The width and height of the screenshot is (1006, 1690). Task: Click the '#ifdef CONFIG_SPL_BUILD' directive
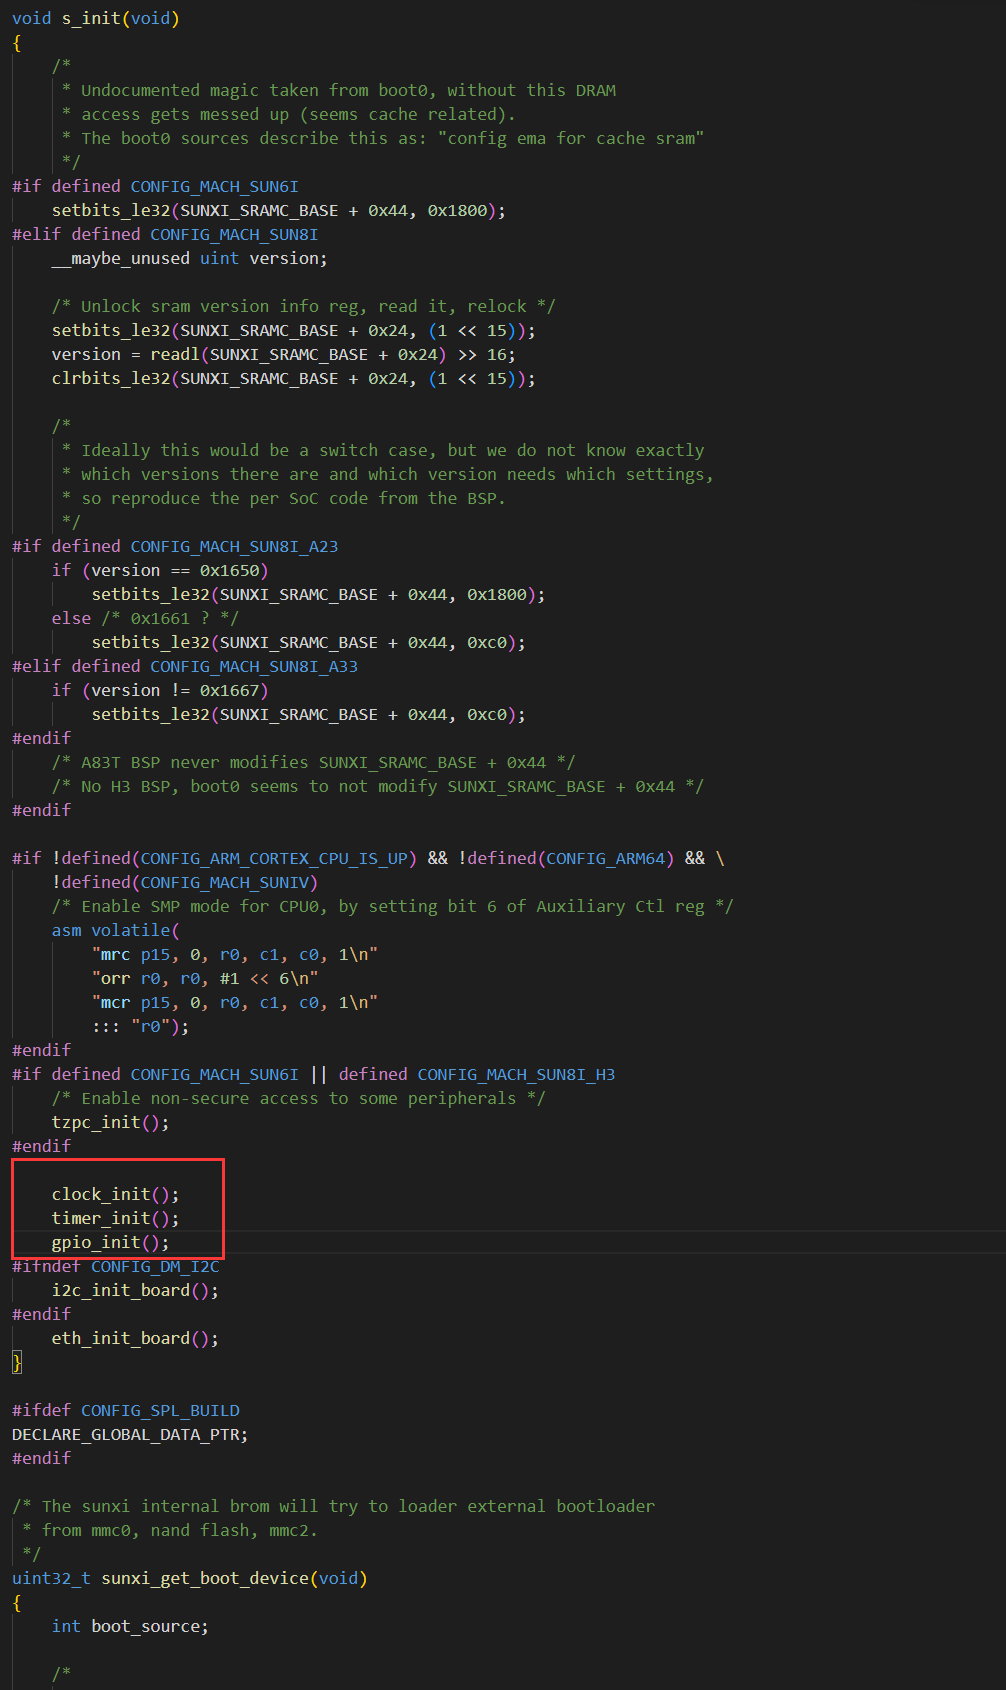pos(126,1410)
